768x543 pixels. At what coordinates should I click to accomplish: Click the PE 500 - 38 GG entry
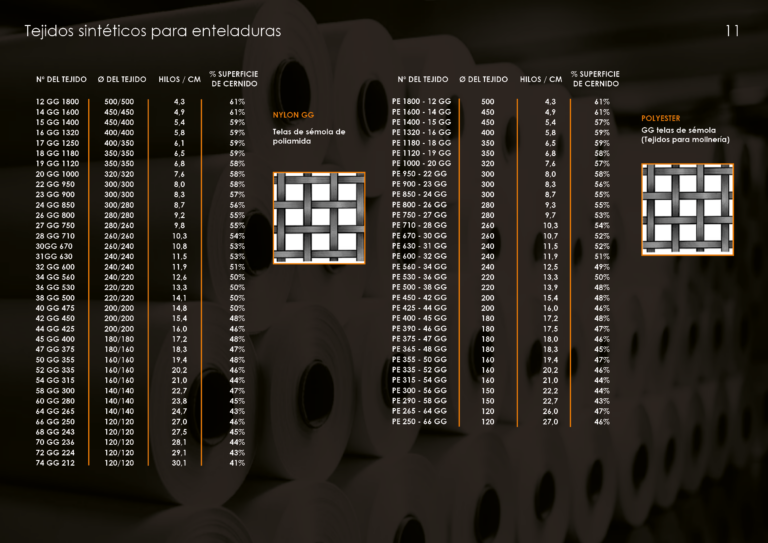421,287
